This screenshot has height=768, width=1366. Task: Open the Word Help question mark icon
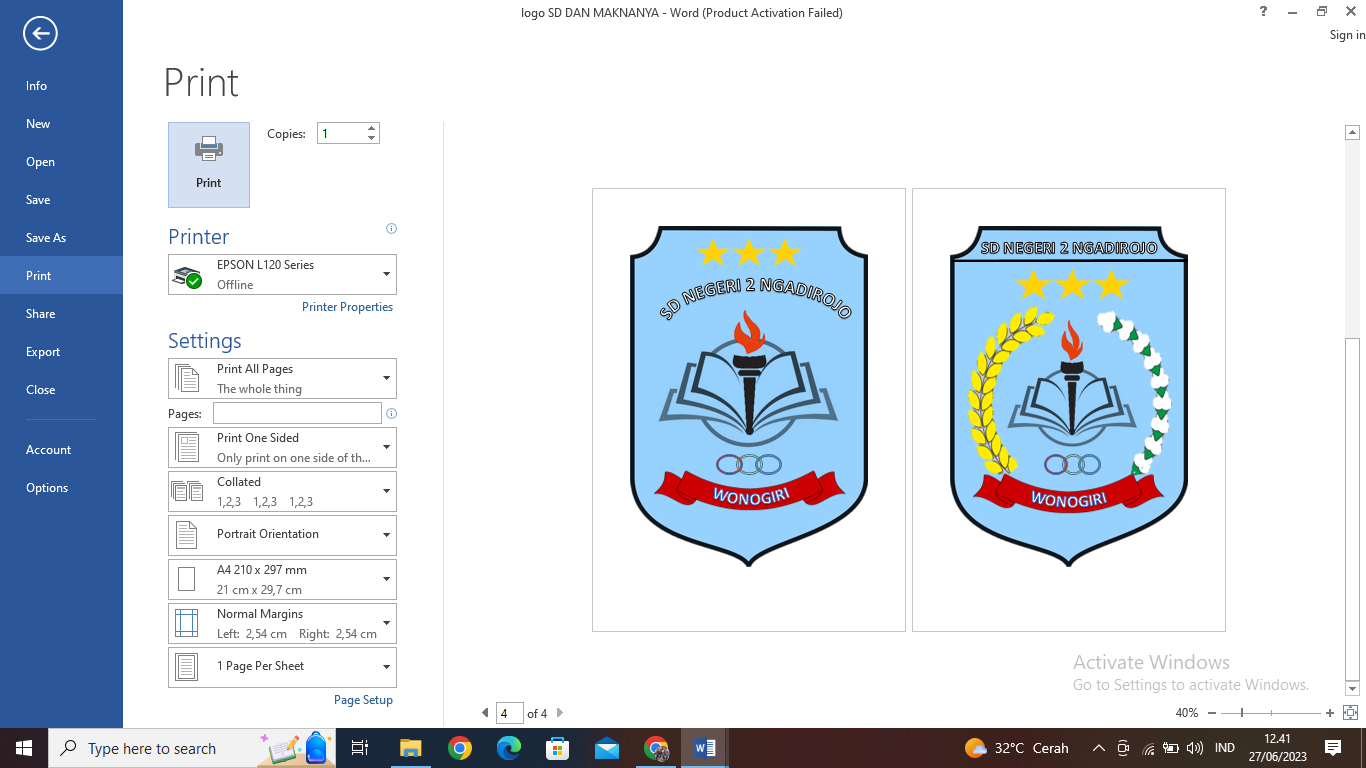point(1264,12)
